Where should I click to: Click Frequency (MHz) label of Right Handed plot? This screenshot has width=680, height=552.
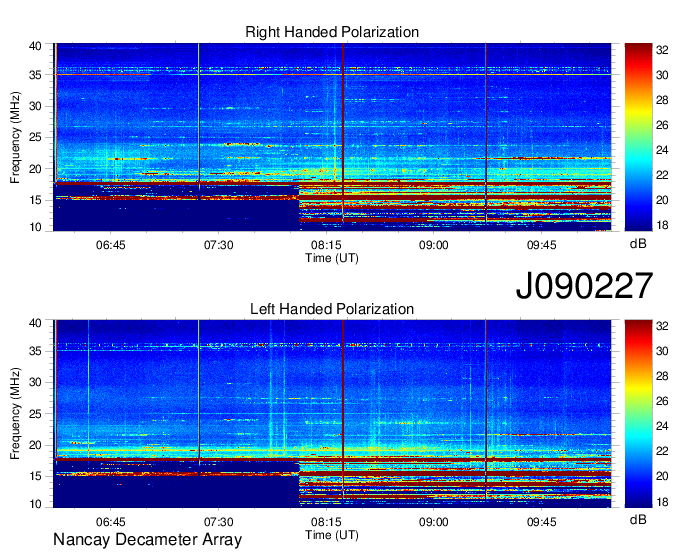click(15, 137)
